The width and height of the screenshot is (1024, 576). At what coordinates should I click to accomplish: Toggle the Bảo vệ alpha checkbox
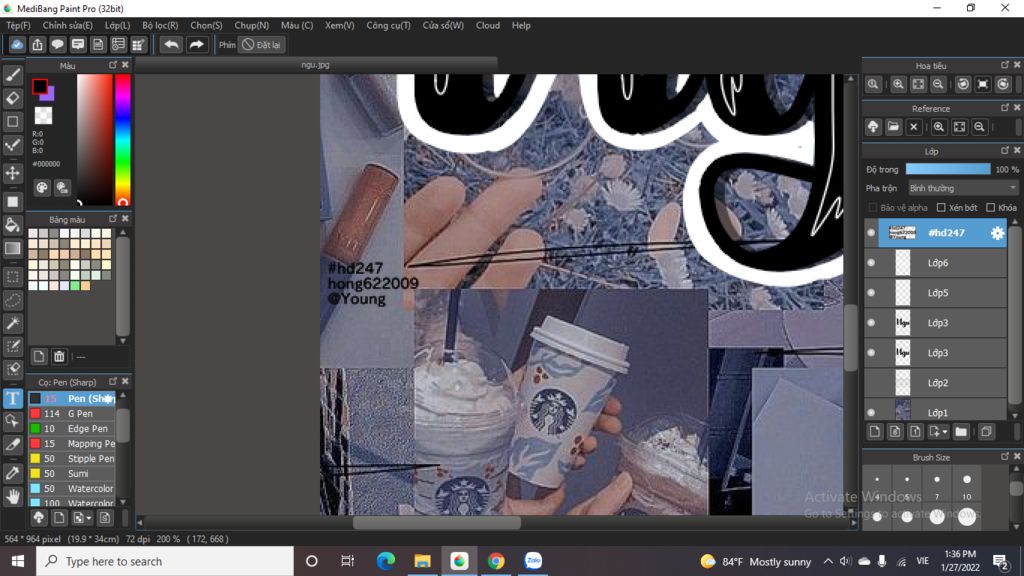coord(872,208)
